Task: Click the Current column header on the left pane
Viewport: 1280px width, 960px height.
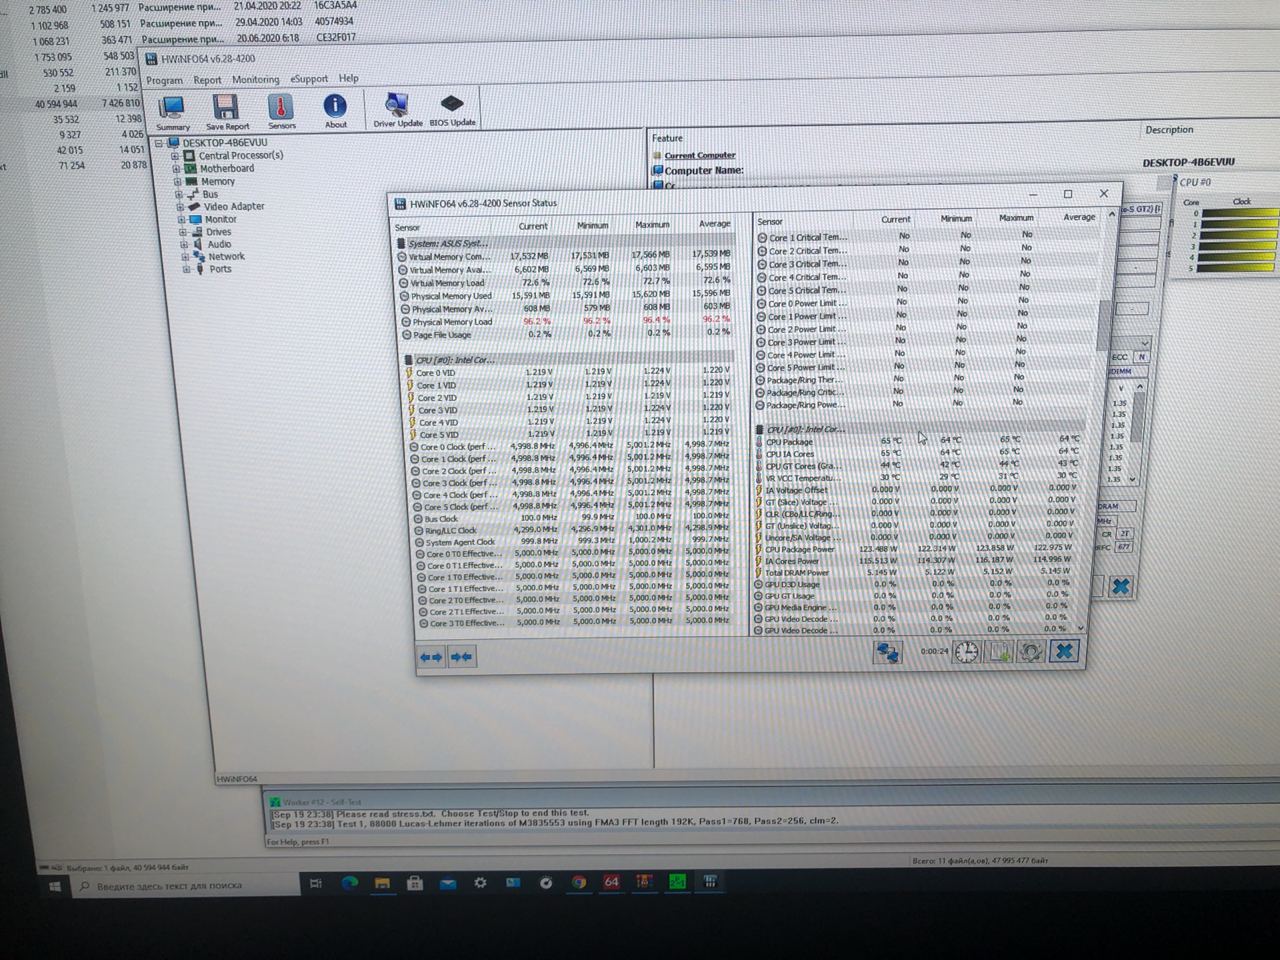Action: (x=533, y=226)
